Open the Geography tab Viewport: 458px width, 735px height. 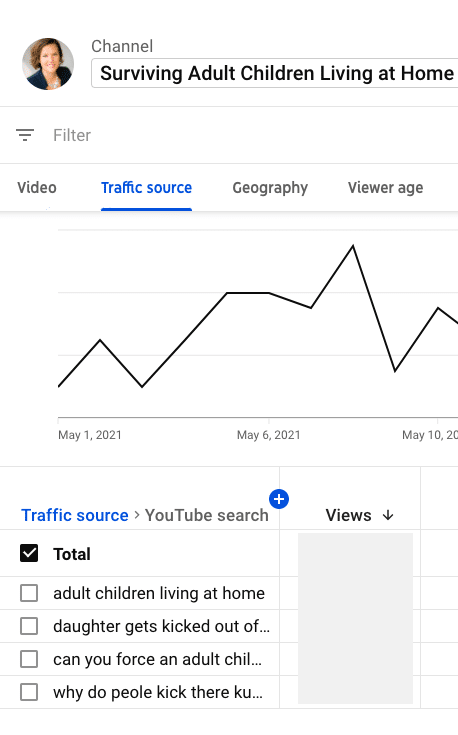pyautogui.click(x=270, y=188)
